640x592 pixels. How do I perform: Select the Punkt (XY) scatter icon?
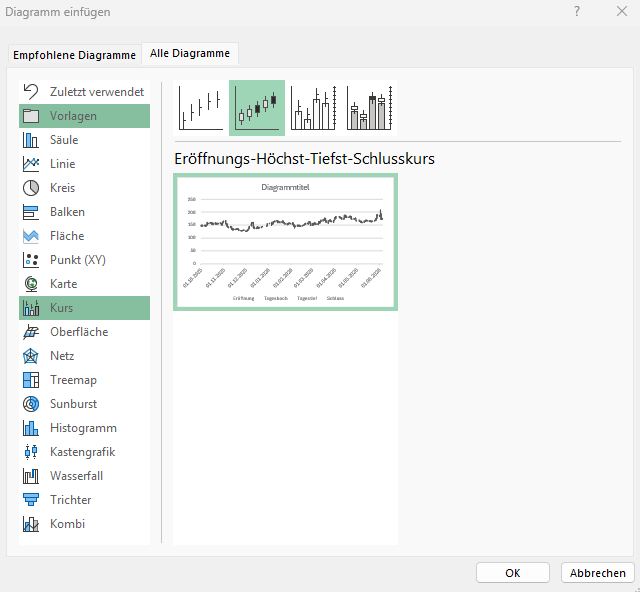click(x=31, y=260)
